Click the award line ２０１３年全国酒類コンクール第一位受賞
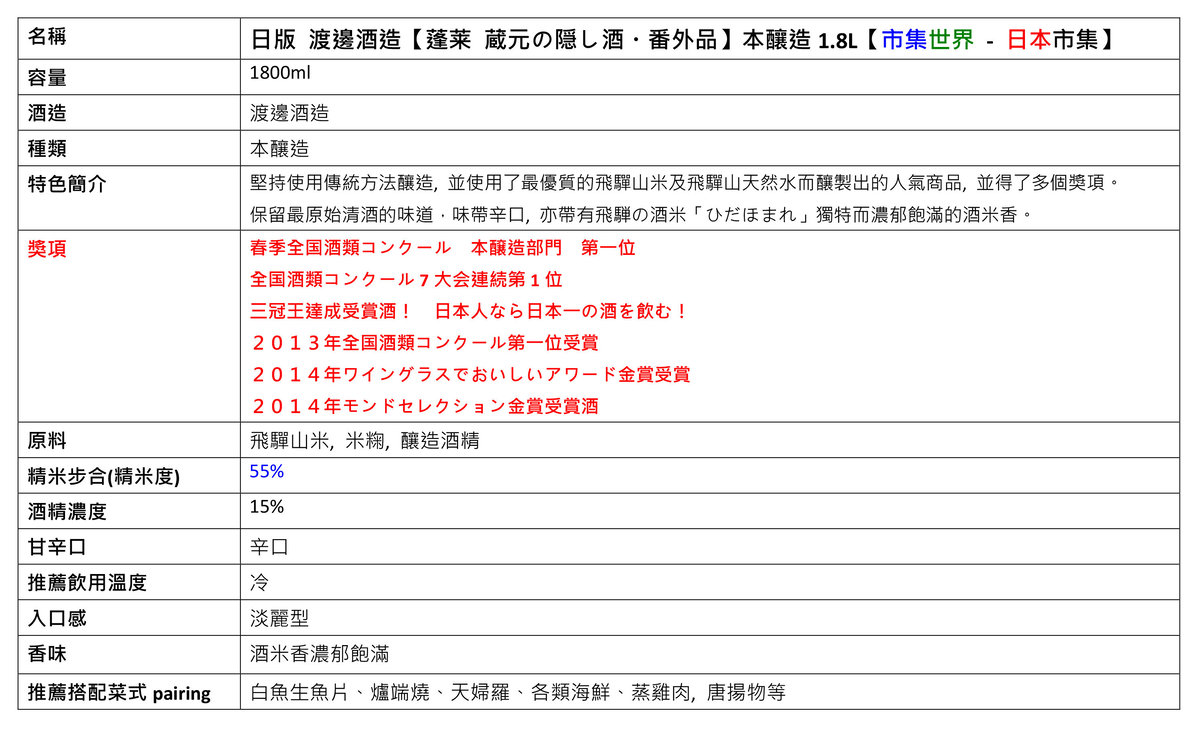 [x=425, y=343]
